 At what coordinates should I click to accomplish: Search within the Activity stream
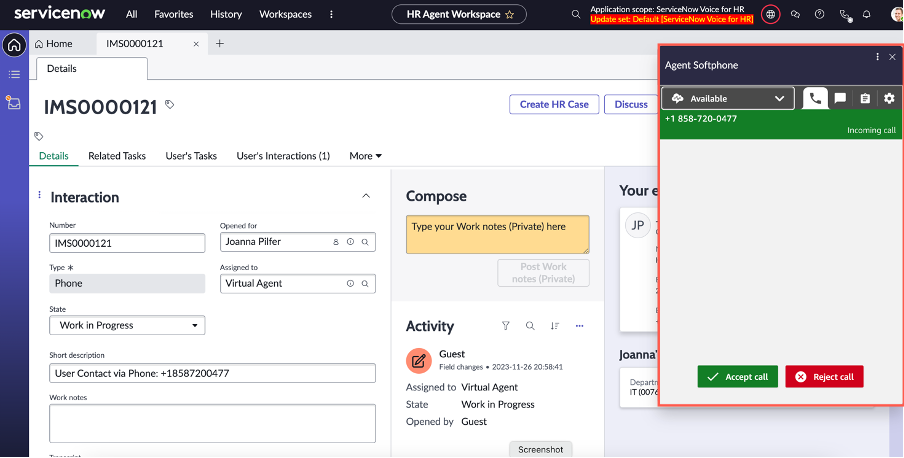[530, 326]
